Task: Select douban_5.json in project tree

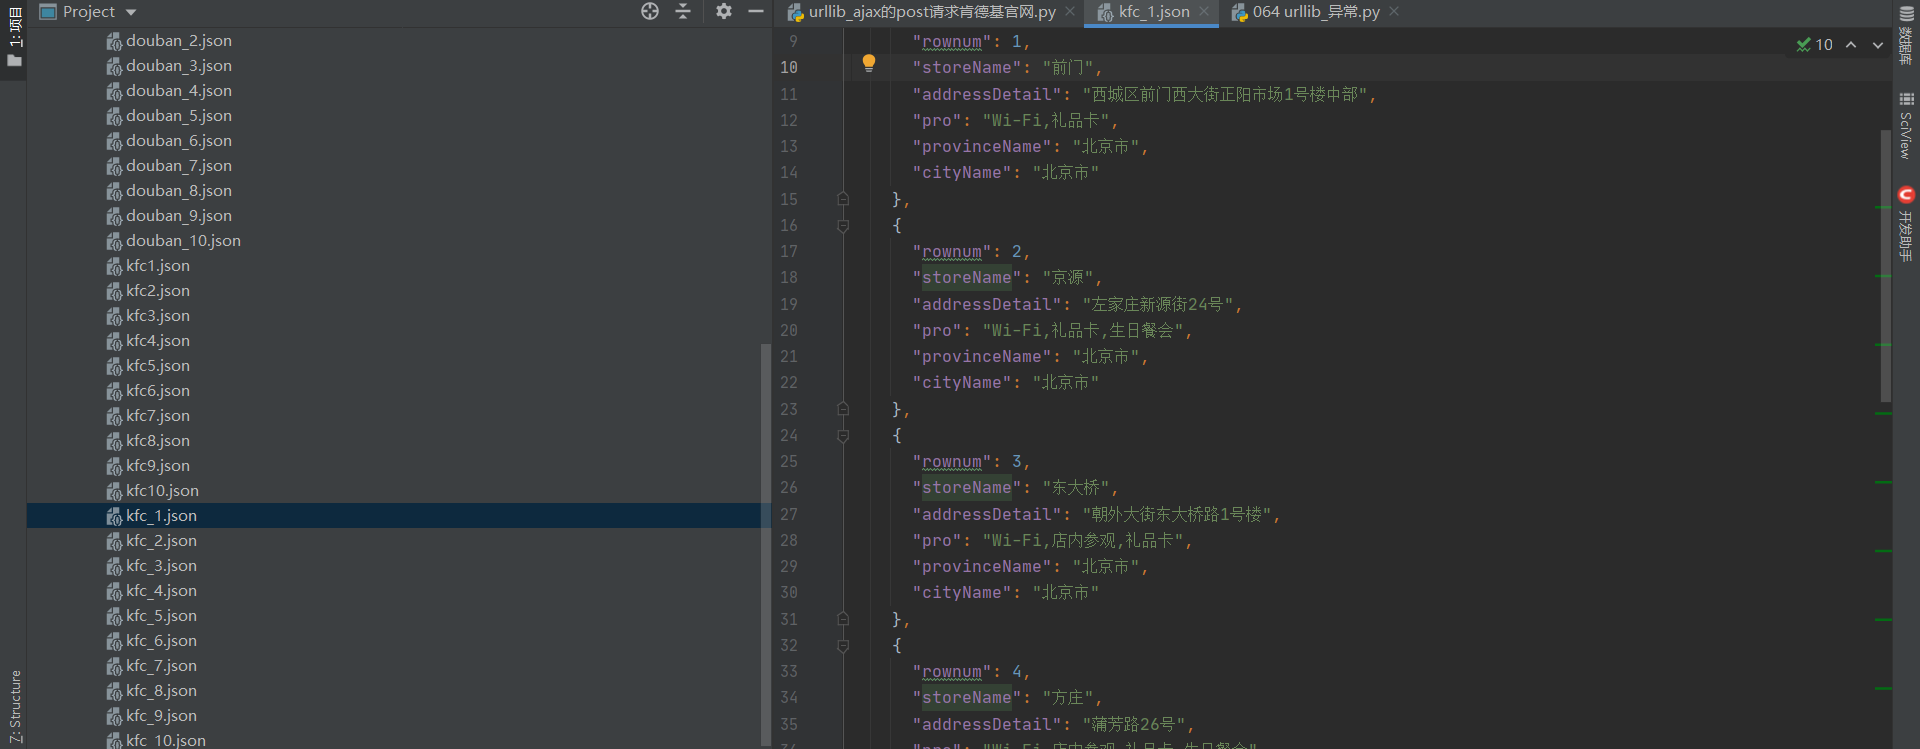Action: pos(178,116)
